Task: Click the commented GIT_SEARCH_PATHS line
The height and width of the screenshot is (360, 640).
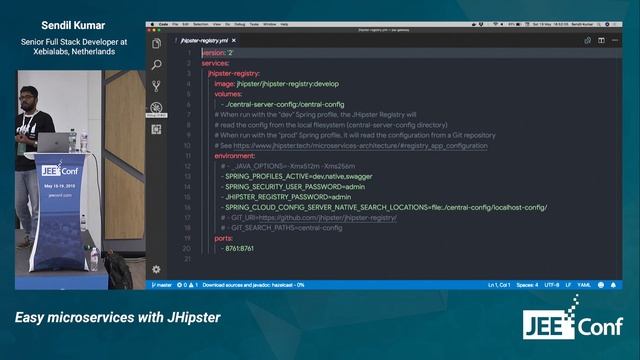Action: pyautogui.click(x=282, y=228)
